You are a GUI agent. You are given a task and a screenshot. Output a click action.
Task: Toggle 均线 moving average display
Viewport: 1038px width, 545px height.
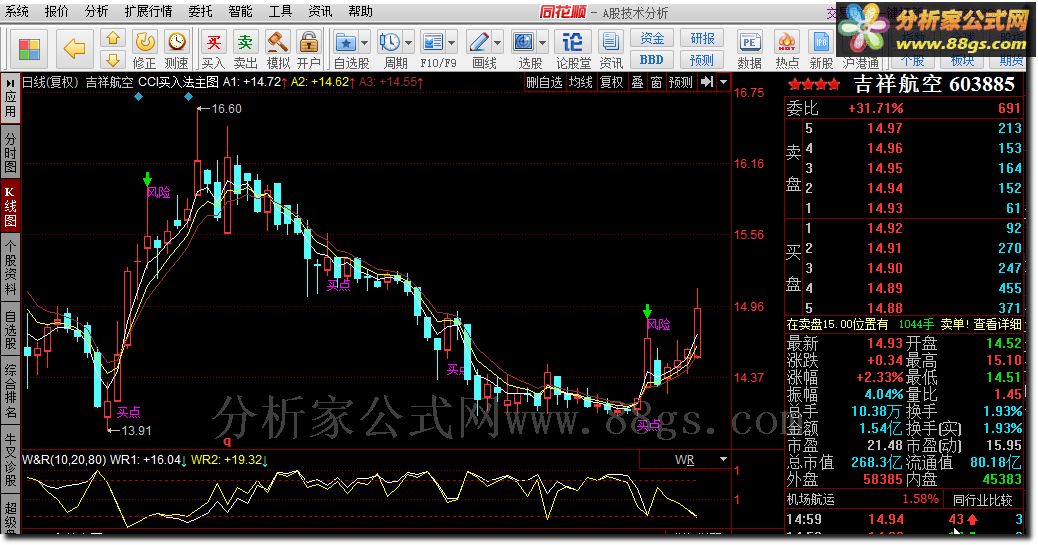click(x=581, y=82)
